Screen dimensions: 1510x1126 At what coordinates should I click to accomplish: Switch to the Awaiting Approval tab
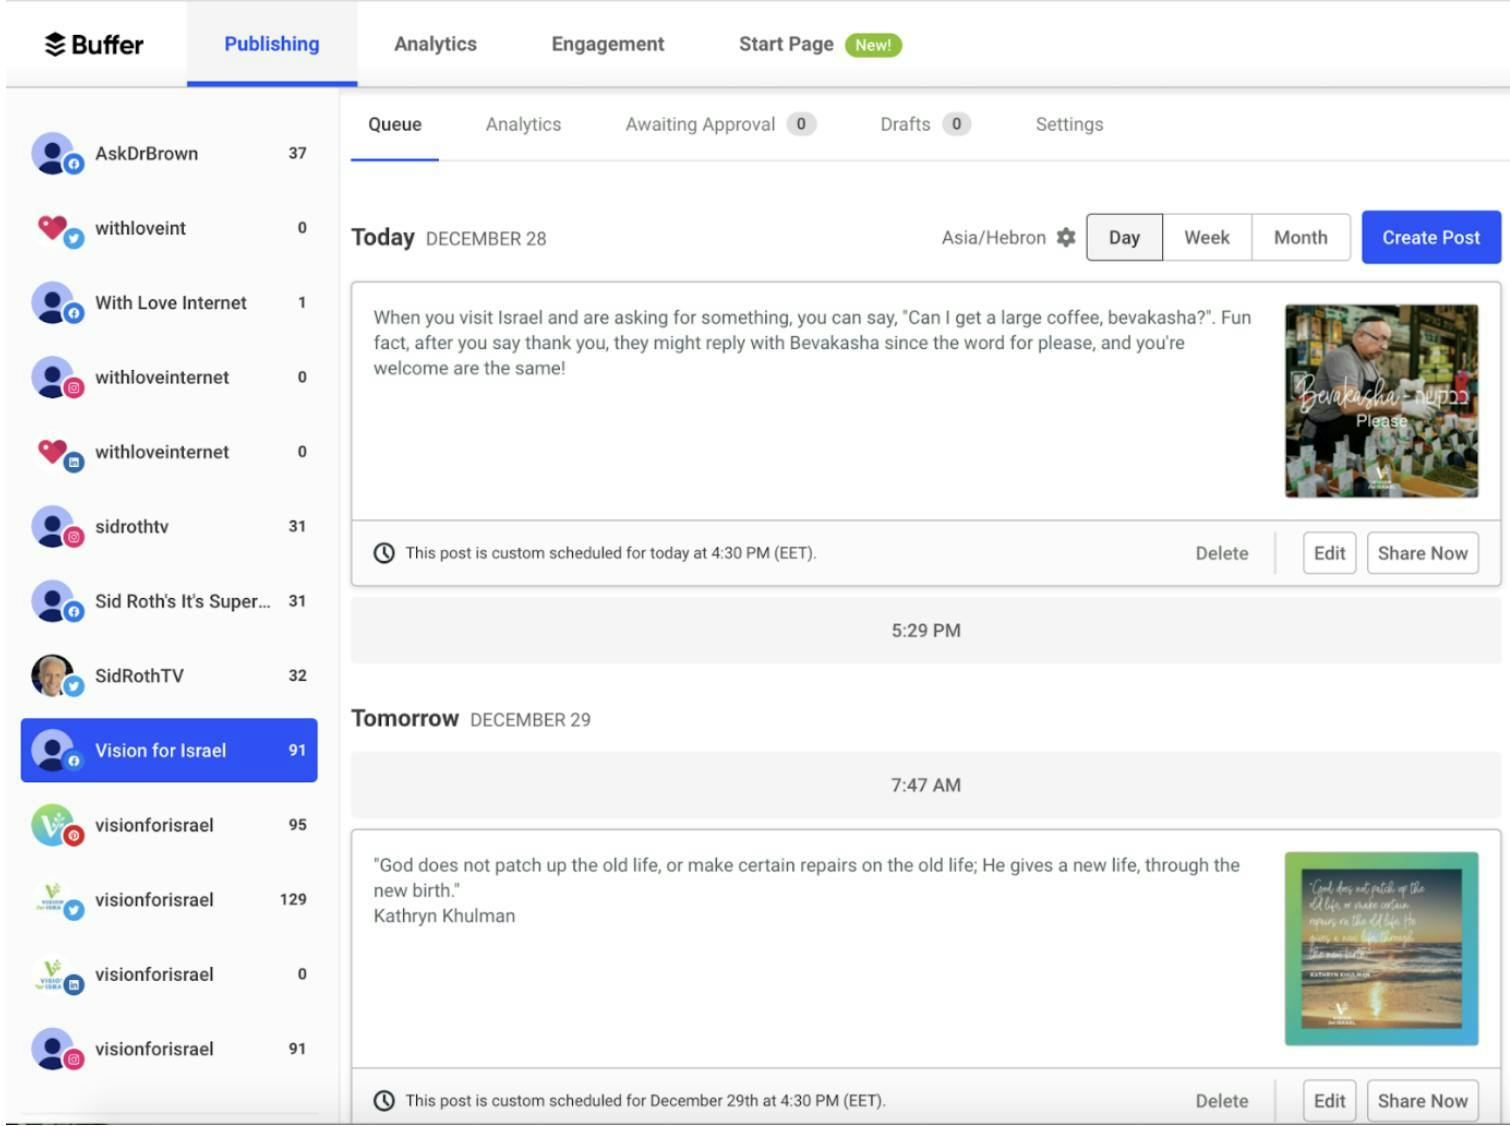(701, 124)
